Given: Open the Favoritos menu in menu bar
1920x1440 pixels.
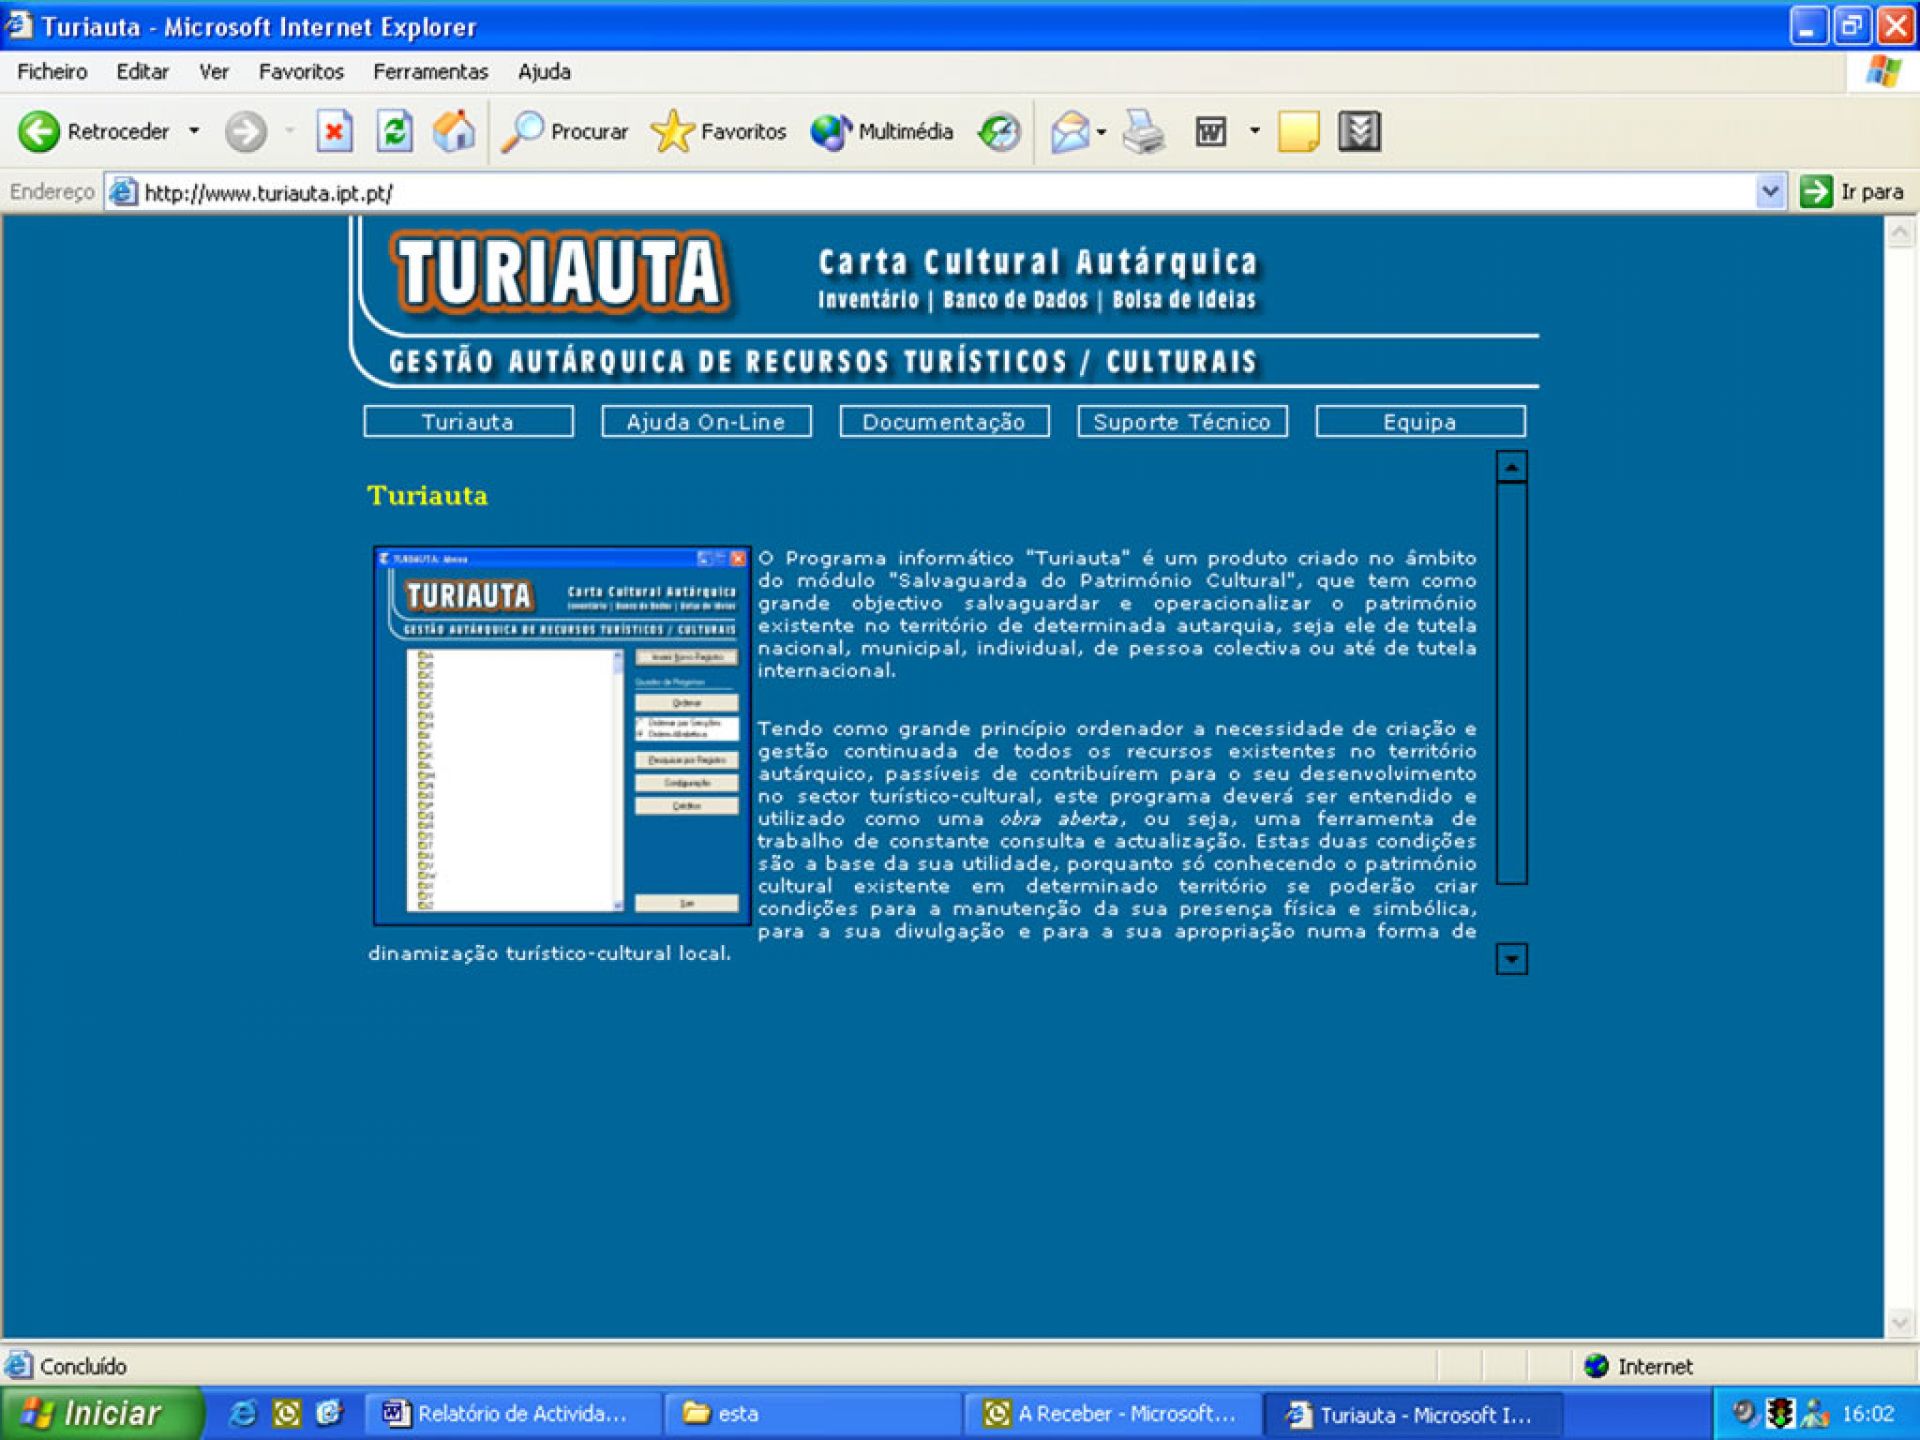Looking at the screenshot, I should point(300,72).
